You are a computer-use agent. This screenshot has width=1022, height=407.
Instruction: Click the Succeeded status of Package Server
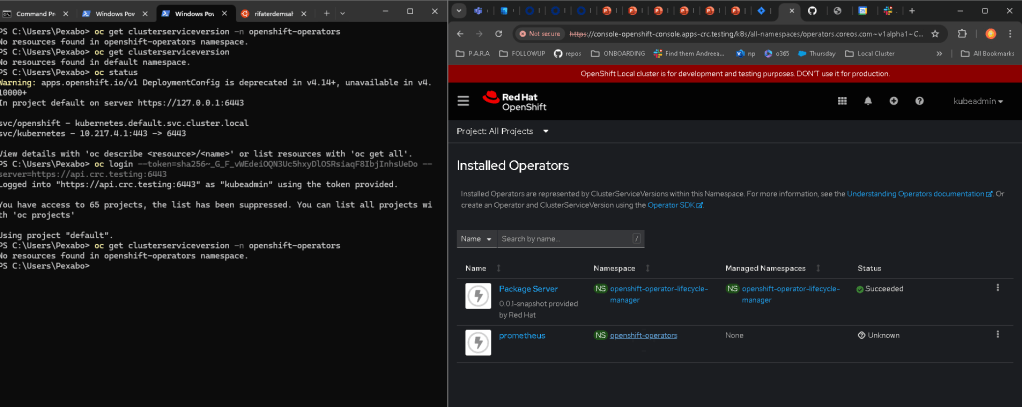point(880,288)
